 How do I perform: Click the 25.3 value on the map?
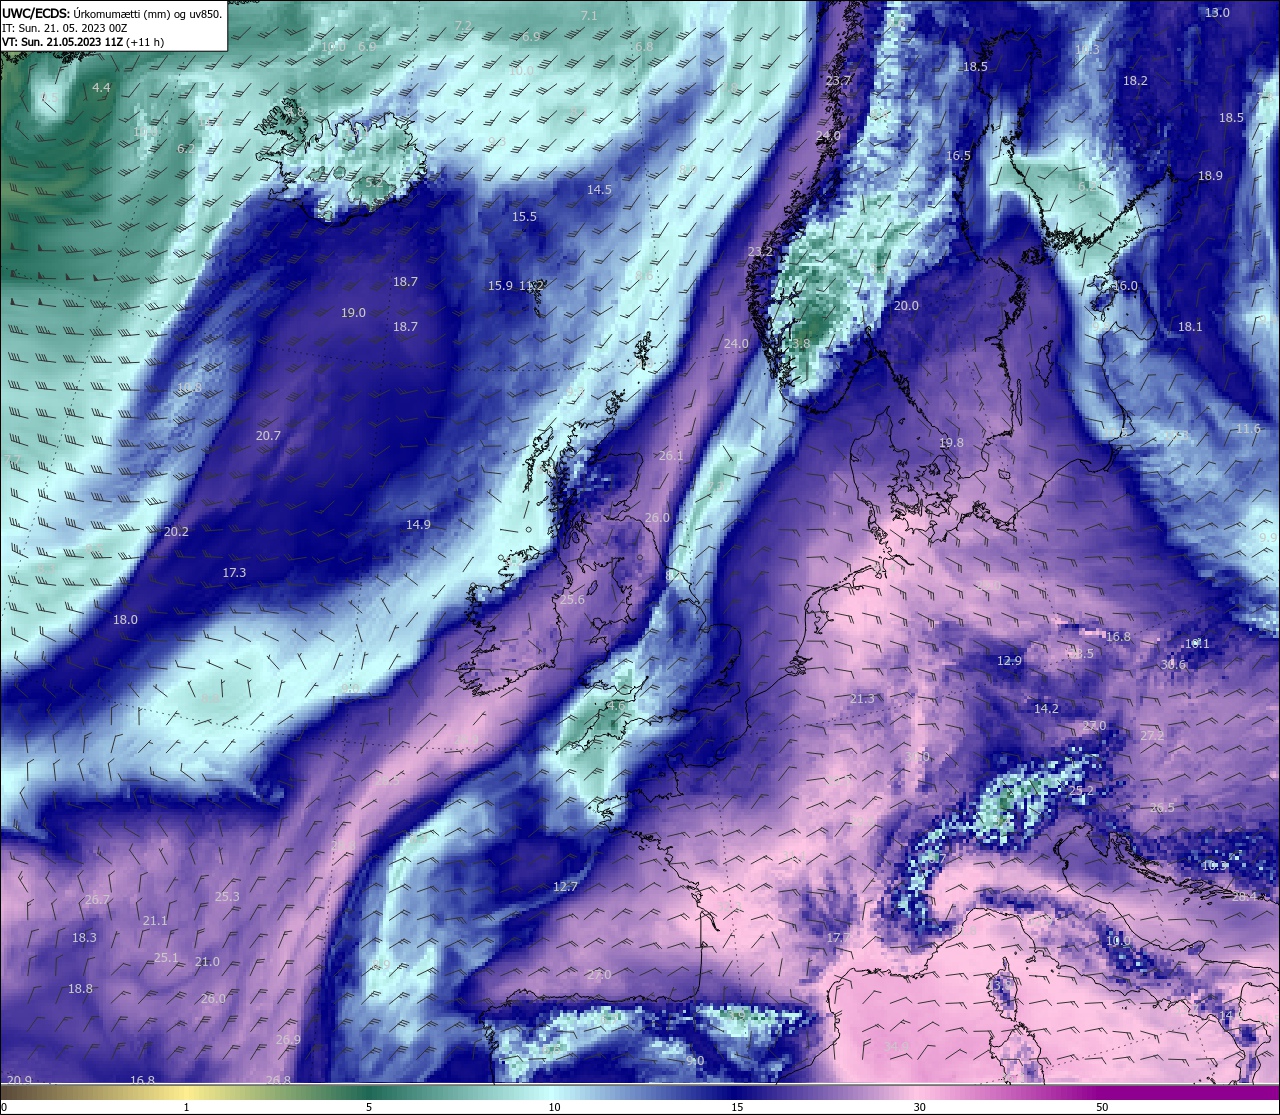click(227, 897)
